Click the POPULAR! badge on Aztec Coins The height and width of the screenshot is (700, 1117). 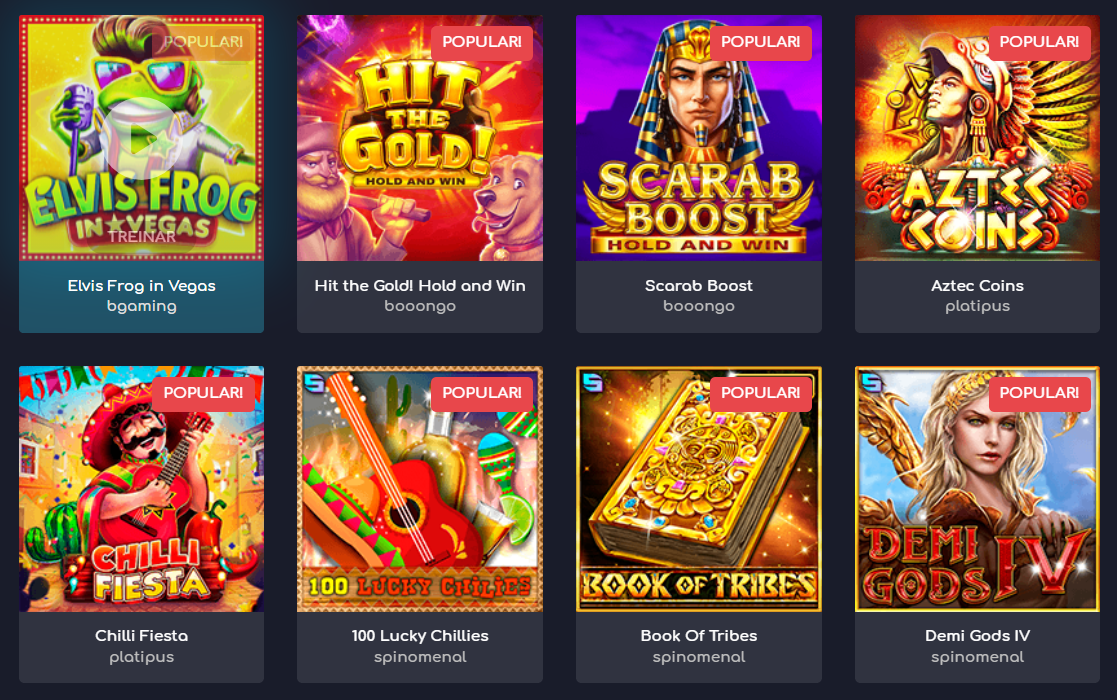coord(1039,43)
